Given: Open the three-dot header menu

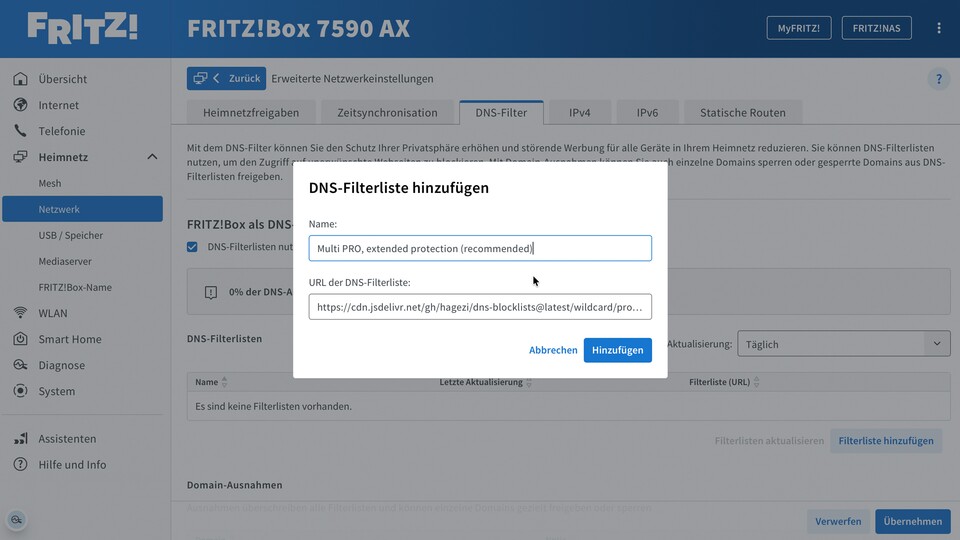Looking at the screenshot, I should tap(939, 28).
